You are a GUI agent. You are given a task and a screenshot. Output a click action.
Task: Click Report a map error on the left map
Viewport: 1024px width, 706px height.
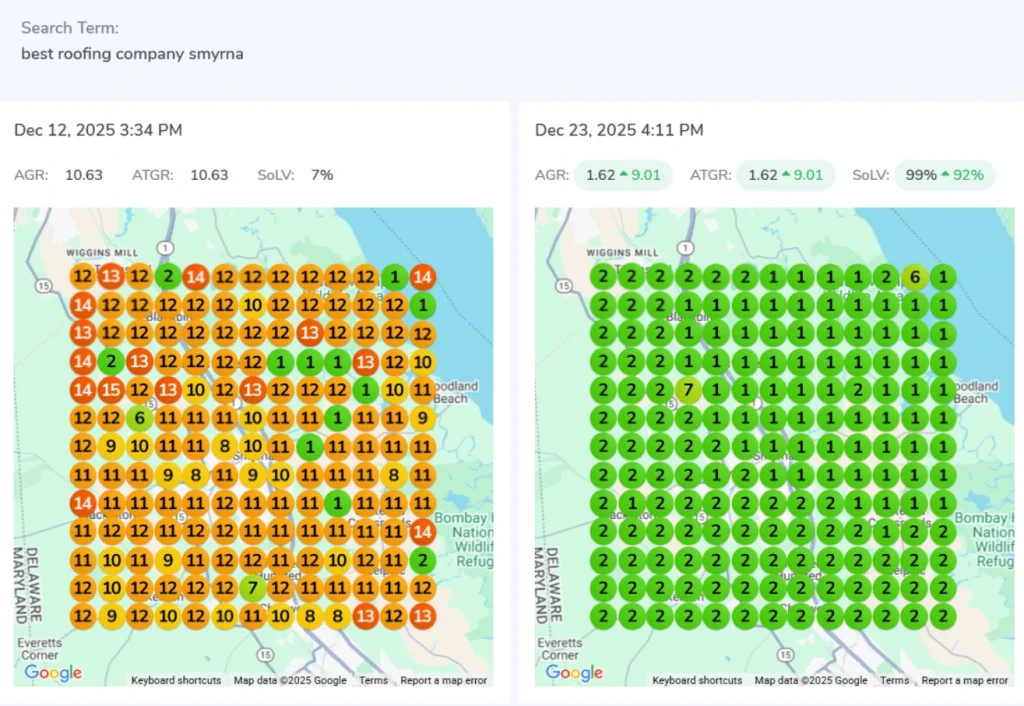click(444, 681)
